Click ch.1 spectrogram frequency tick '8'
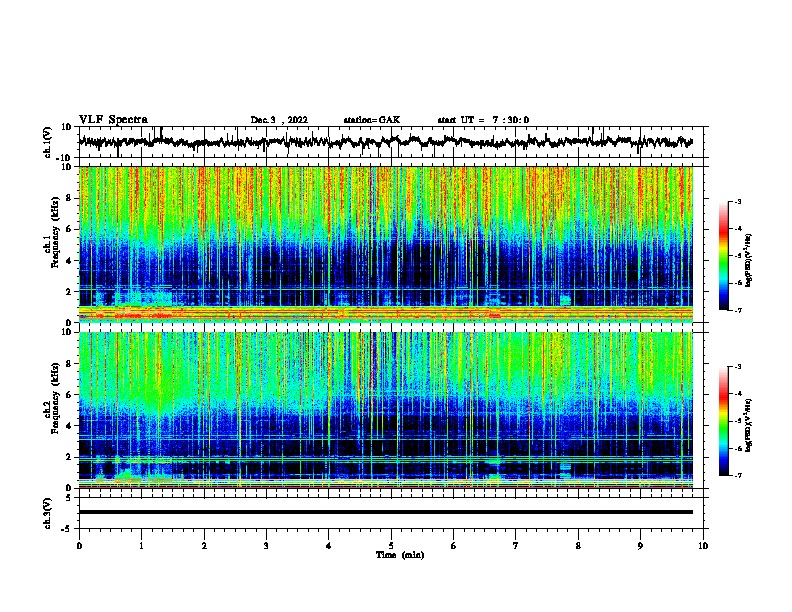Image resolution: width=792 pixels, height=612 pixels. pos(69,198)
